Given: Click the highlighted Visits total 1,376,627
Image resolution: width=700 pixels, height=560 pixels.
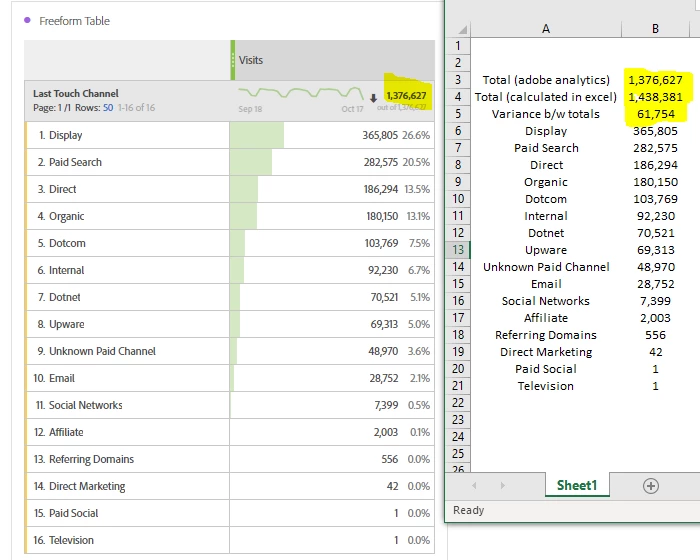Looking at the screenshot, I should (x=405, y=96).
